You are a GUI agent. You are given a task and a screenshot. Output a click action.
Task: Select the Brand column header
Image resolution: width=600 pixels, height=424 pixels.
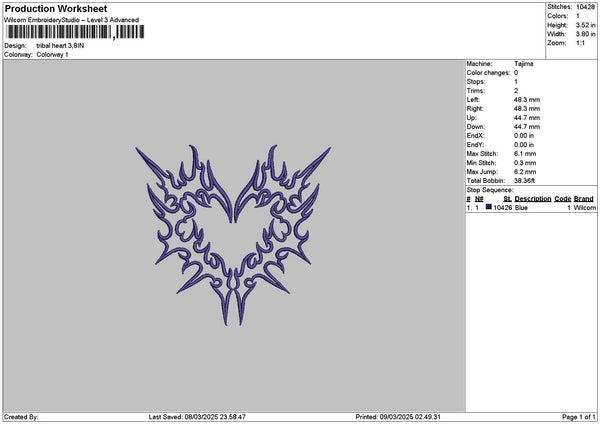584,198
